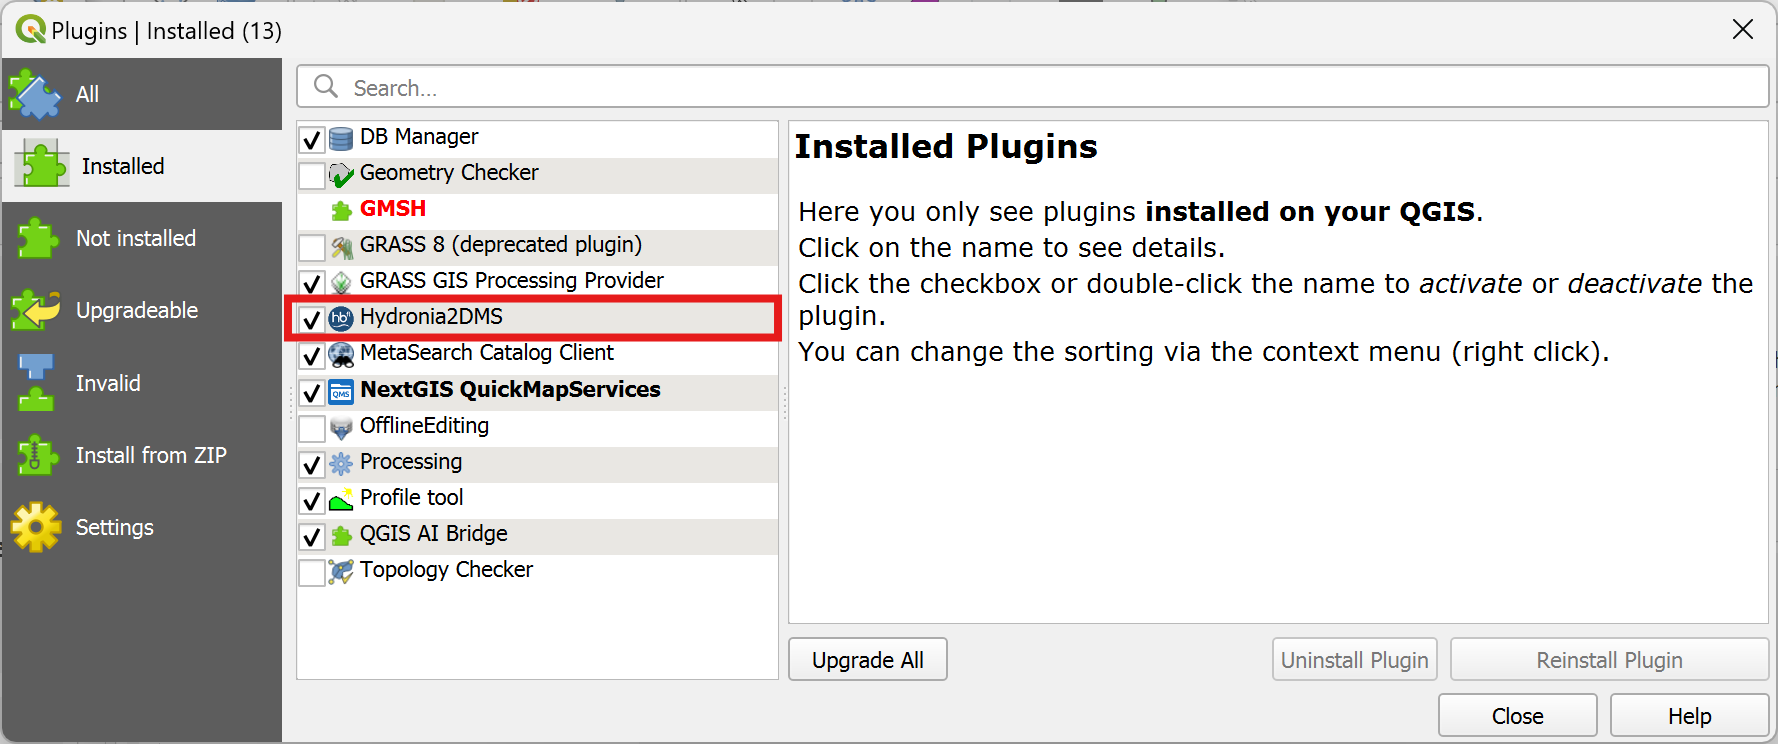Focus the plugin Search field
The height and width of the screenshot is (744, 1778).
[x=1033, y=87]
